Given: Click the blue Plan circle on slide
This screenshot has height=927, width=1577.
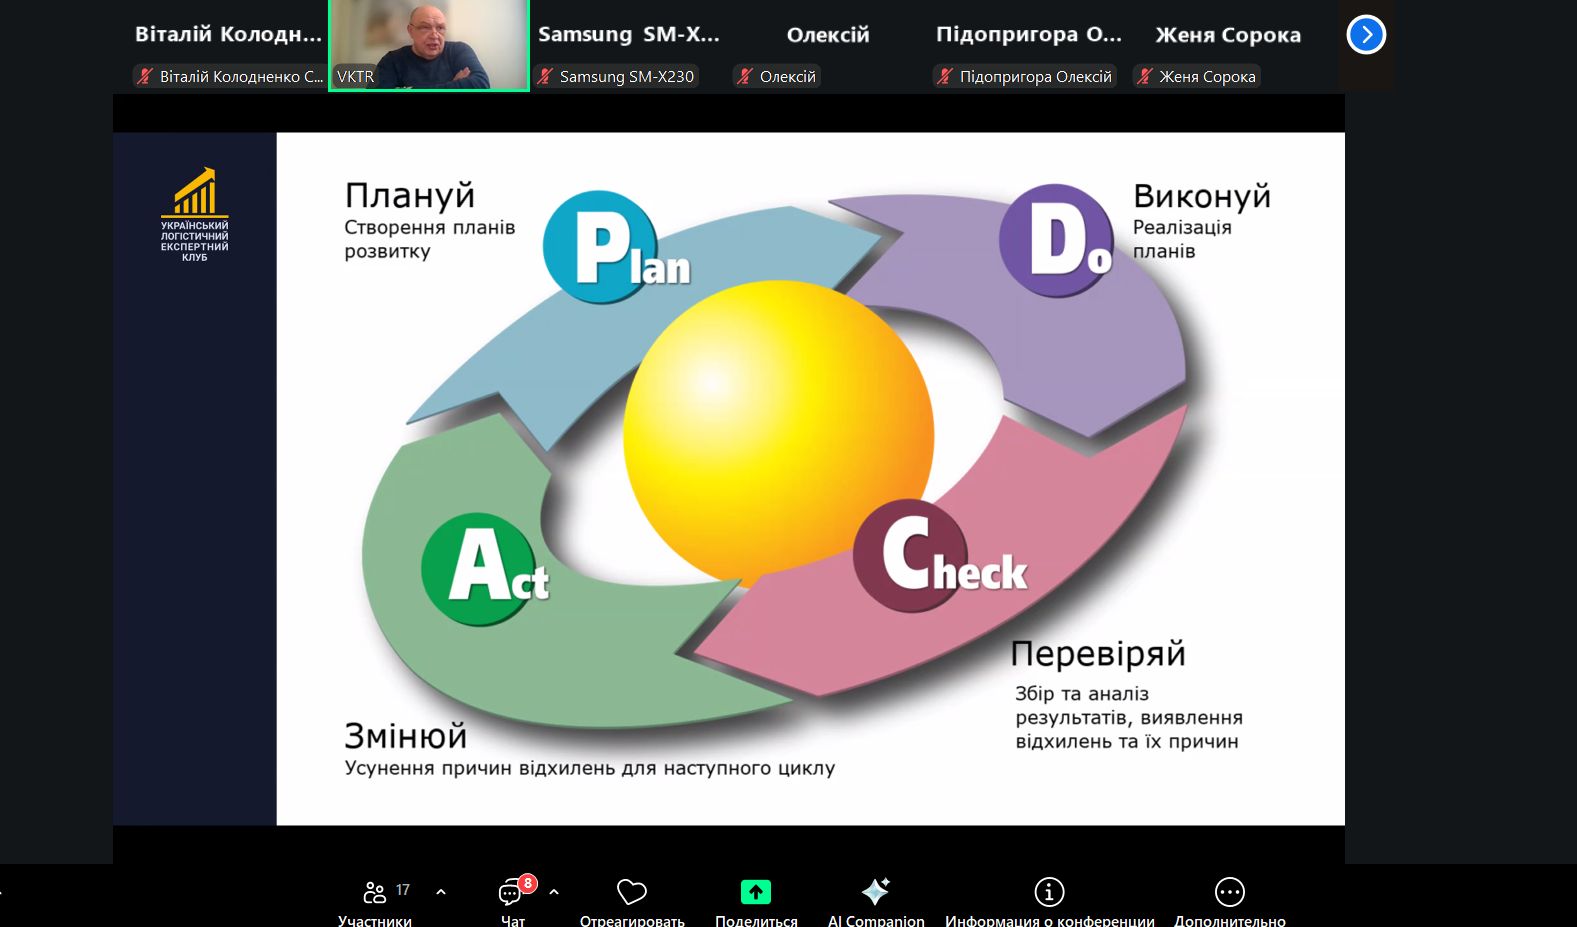Looking at the screenshot, I should (x=600, y=247).
